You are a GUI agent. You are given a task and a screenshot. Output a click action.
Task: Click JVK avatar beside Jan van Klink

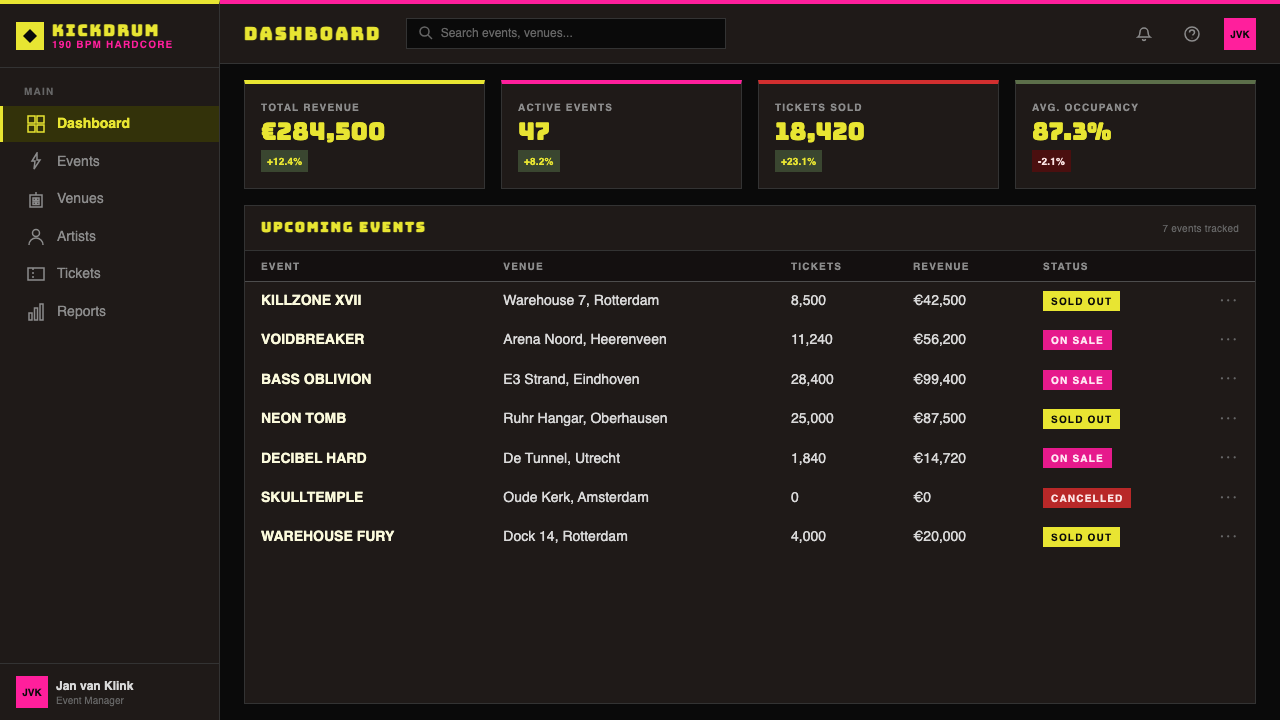pos(32,692)
